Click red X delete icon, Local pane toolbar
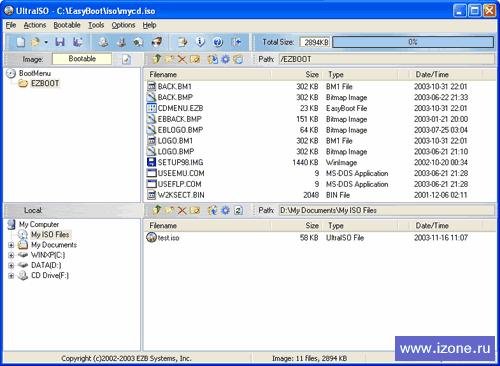The height and width of the screenshot is (366, 500). tap(182, 210)
